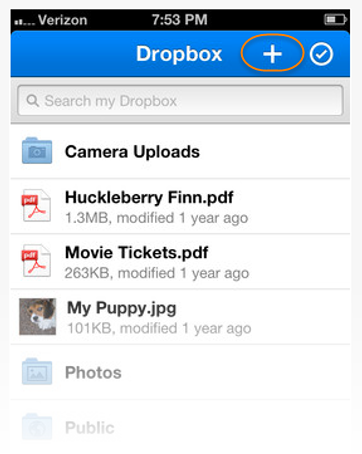The height and width of the screenshot is (454, 362).
Task: Open the Photos folder icon
Action: (x=37, y=372)
